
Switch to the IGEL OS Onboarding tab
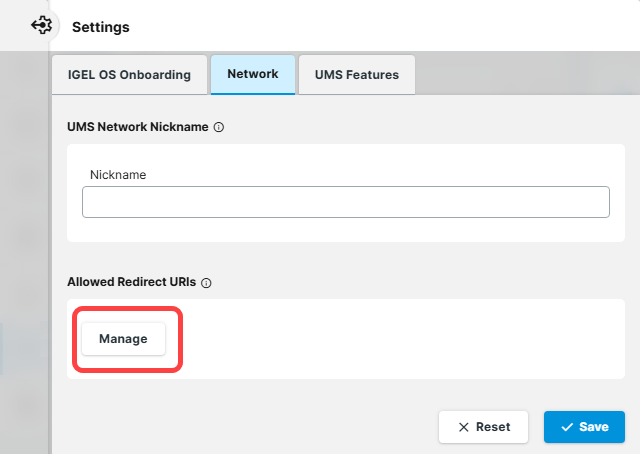[x=129, y=74]
